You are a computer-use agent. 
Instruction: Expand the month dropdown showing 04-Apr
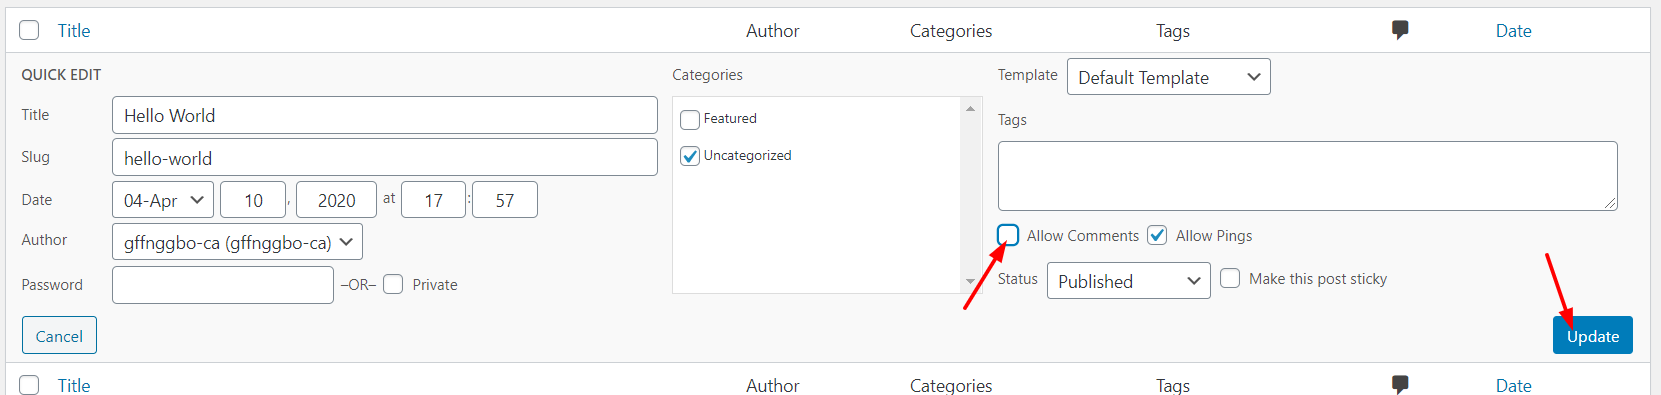pyautogui.click(x=163, y=200)
